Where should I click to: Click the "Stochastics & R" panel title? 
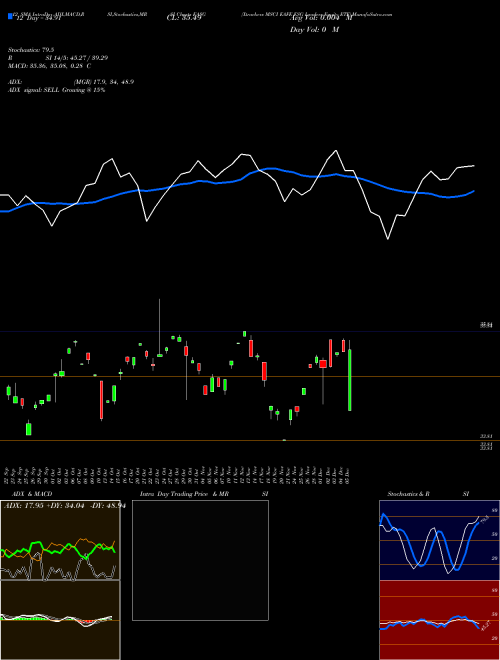click(x=408, y=494)
